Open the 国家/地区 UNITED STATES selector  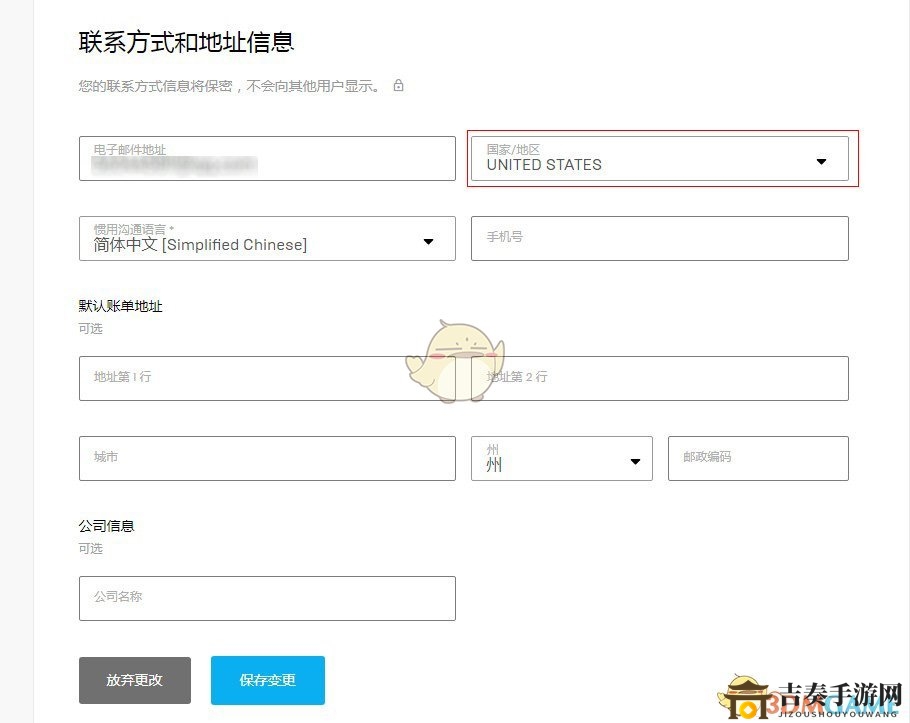pyautogui.click(x=662, y=158)
